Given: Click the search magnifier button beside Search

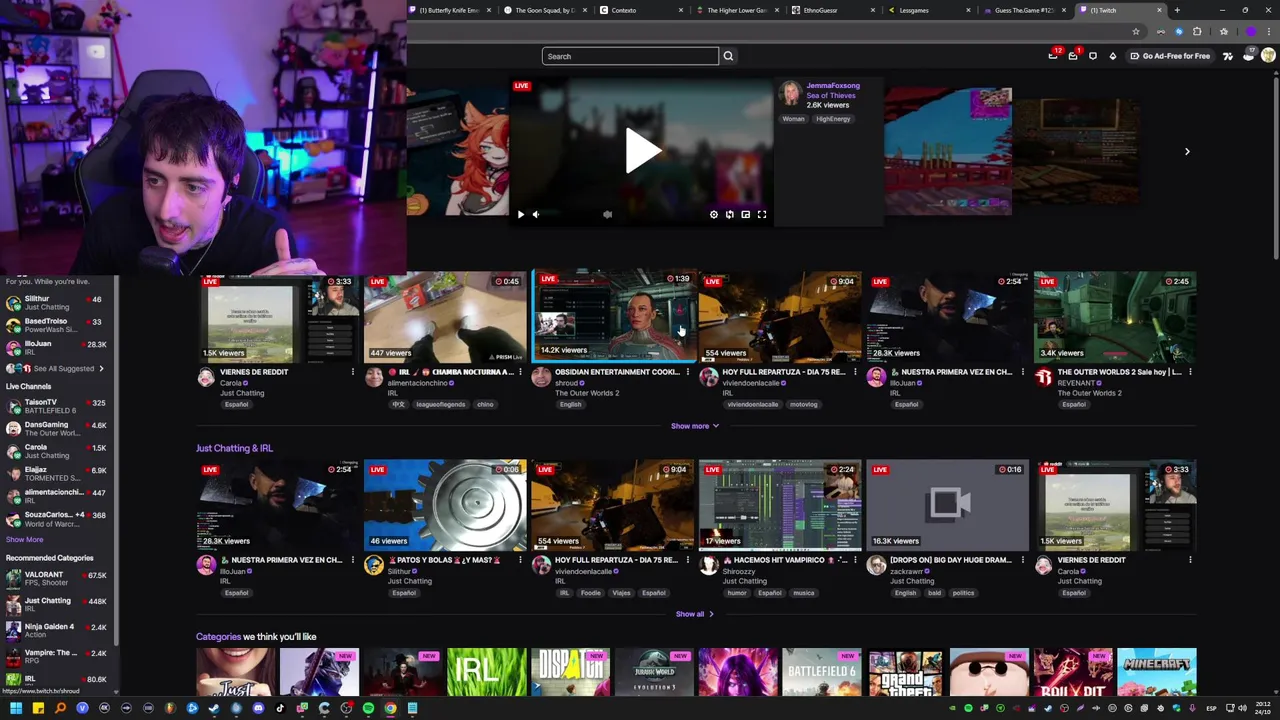Looking at the screenshot, I should (x=728, y=56).
